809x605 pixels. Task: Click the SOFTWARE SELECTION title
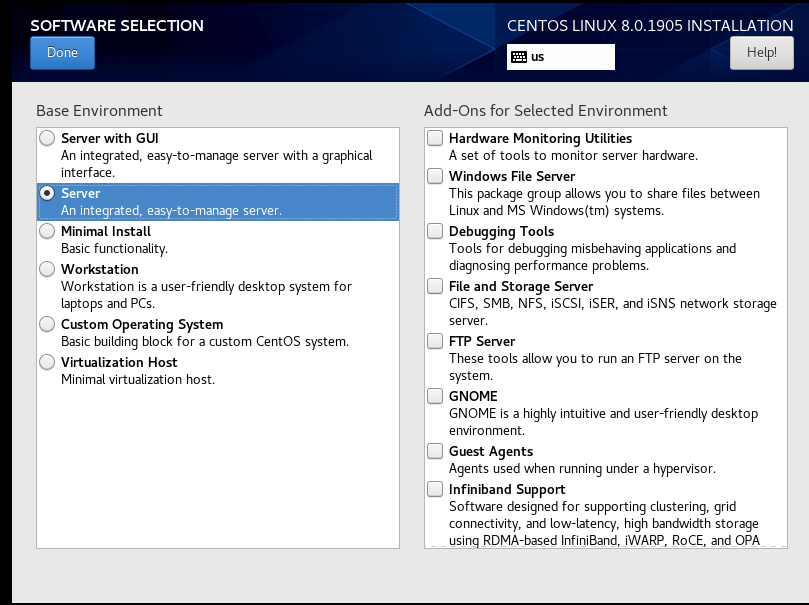(117, 26)
